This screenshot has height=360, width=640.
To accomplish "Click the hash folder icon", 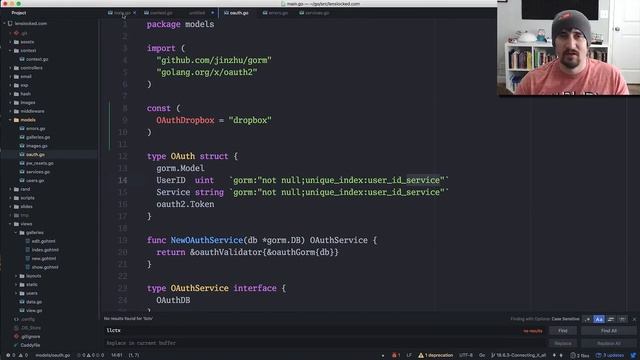I will point(16,94).
